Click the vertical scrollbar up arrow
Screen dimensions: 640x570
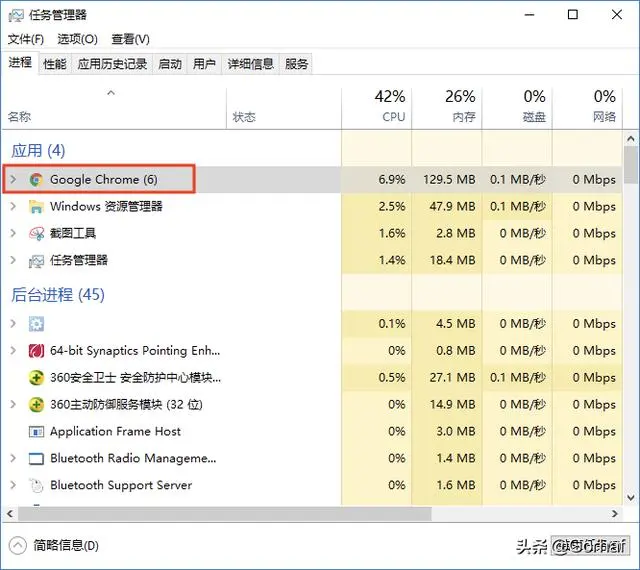(631, 139)
